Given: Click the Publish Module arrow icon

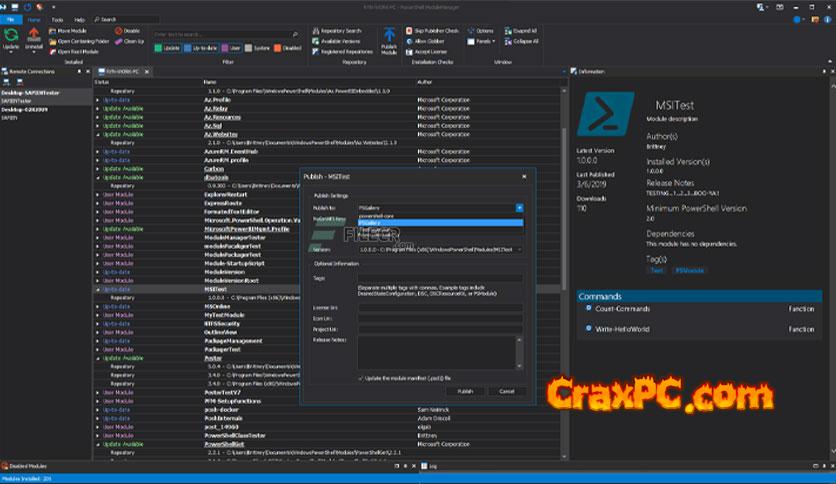Looking at the screenshot, I should pos(389,36).
